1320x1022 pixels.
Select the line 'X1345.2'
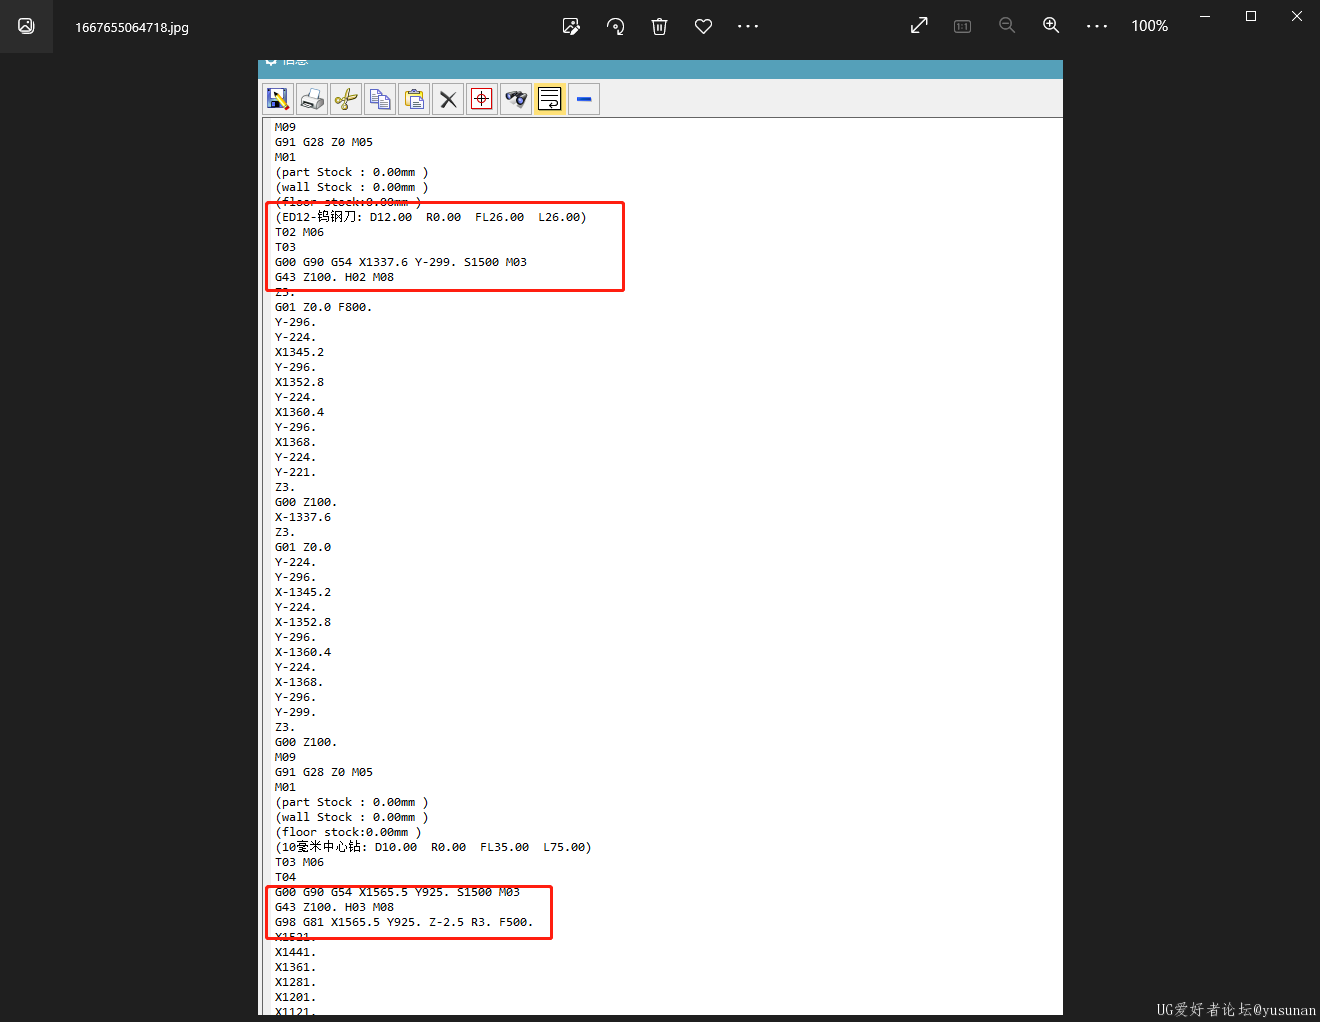pos(299,352)
